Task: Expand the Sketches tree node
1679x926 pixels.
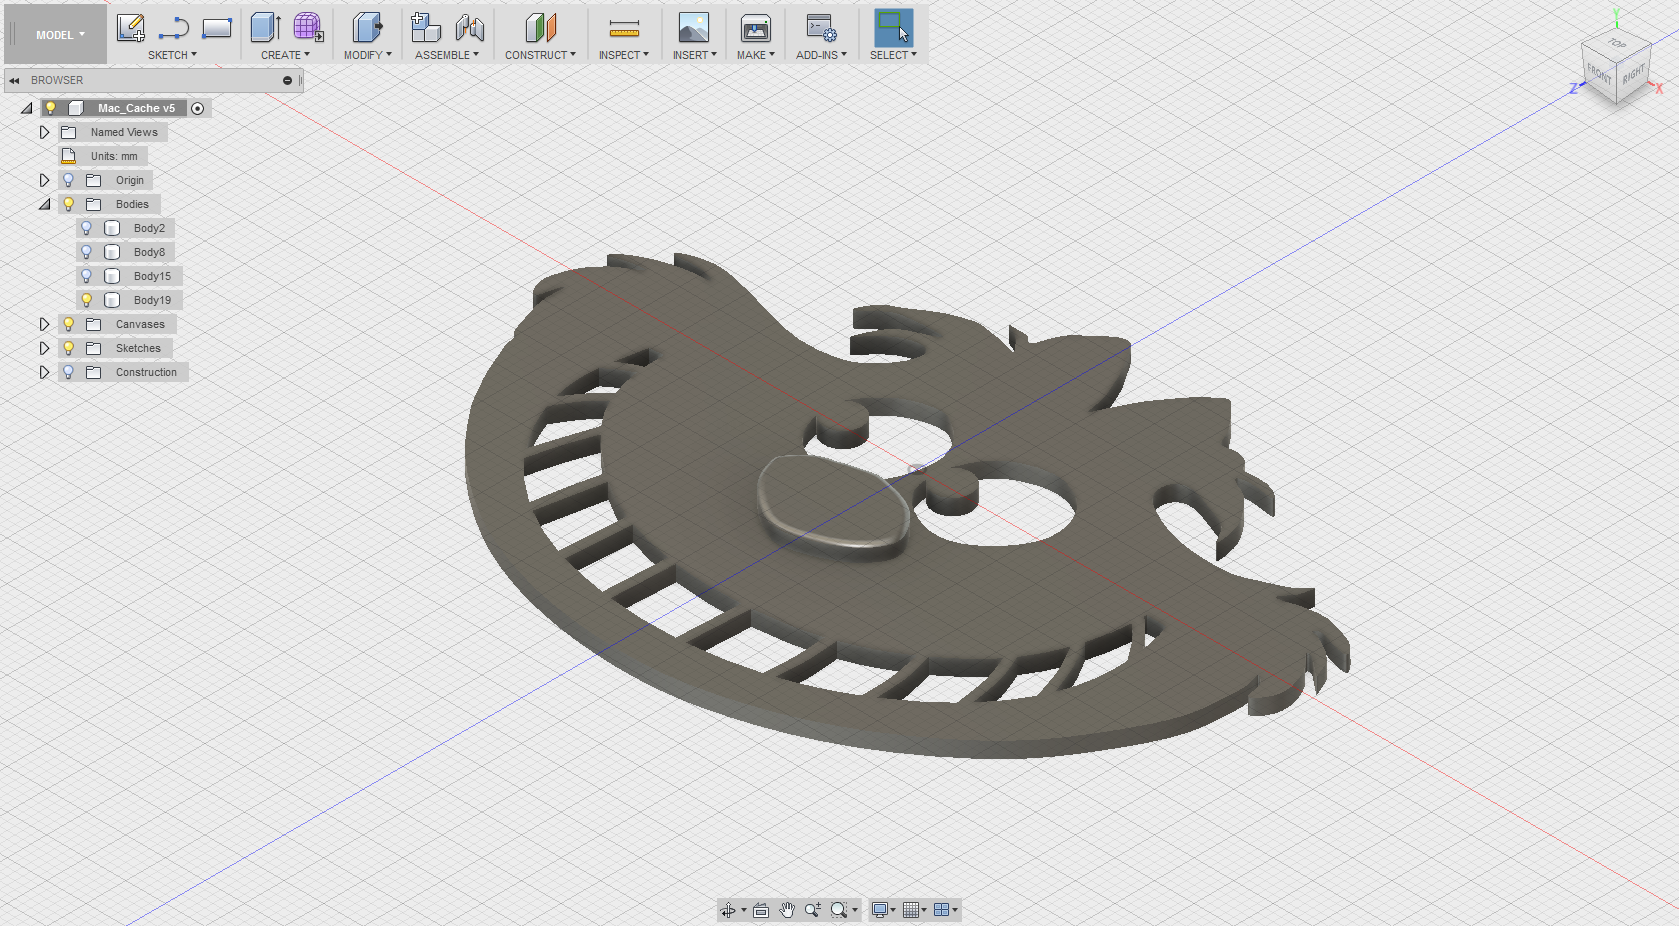Action: 44,348
